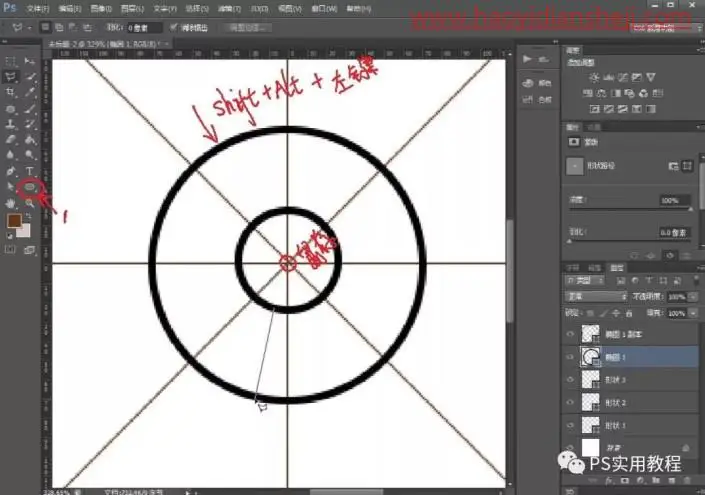Open the 文件(F) menu

[38, 9]
